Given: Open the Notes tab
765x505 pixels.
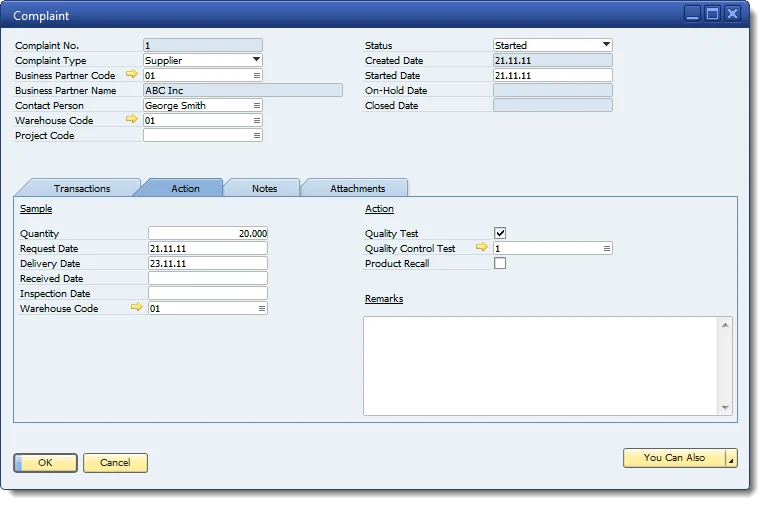Looking at the screenshot, I should [x=264, y=188].
